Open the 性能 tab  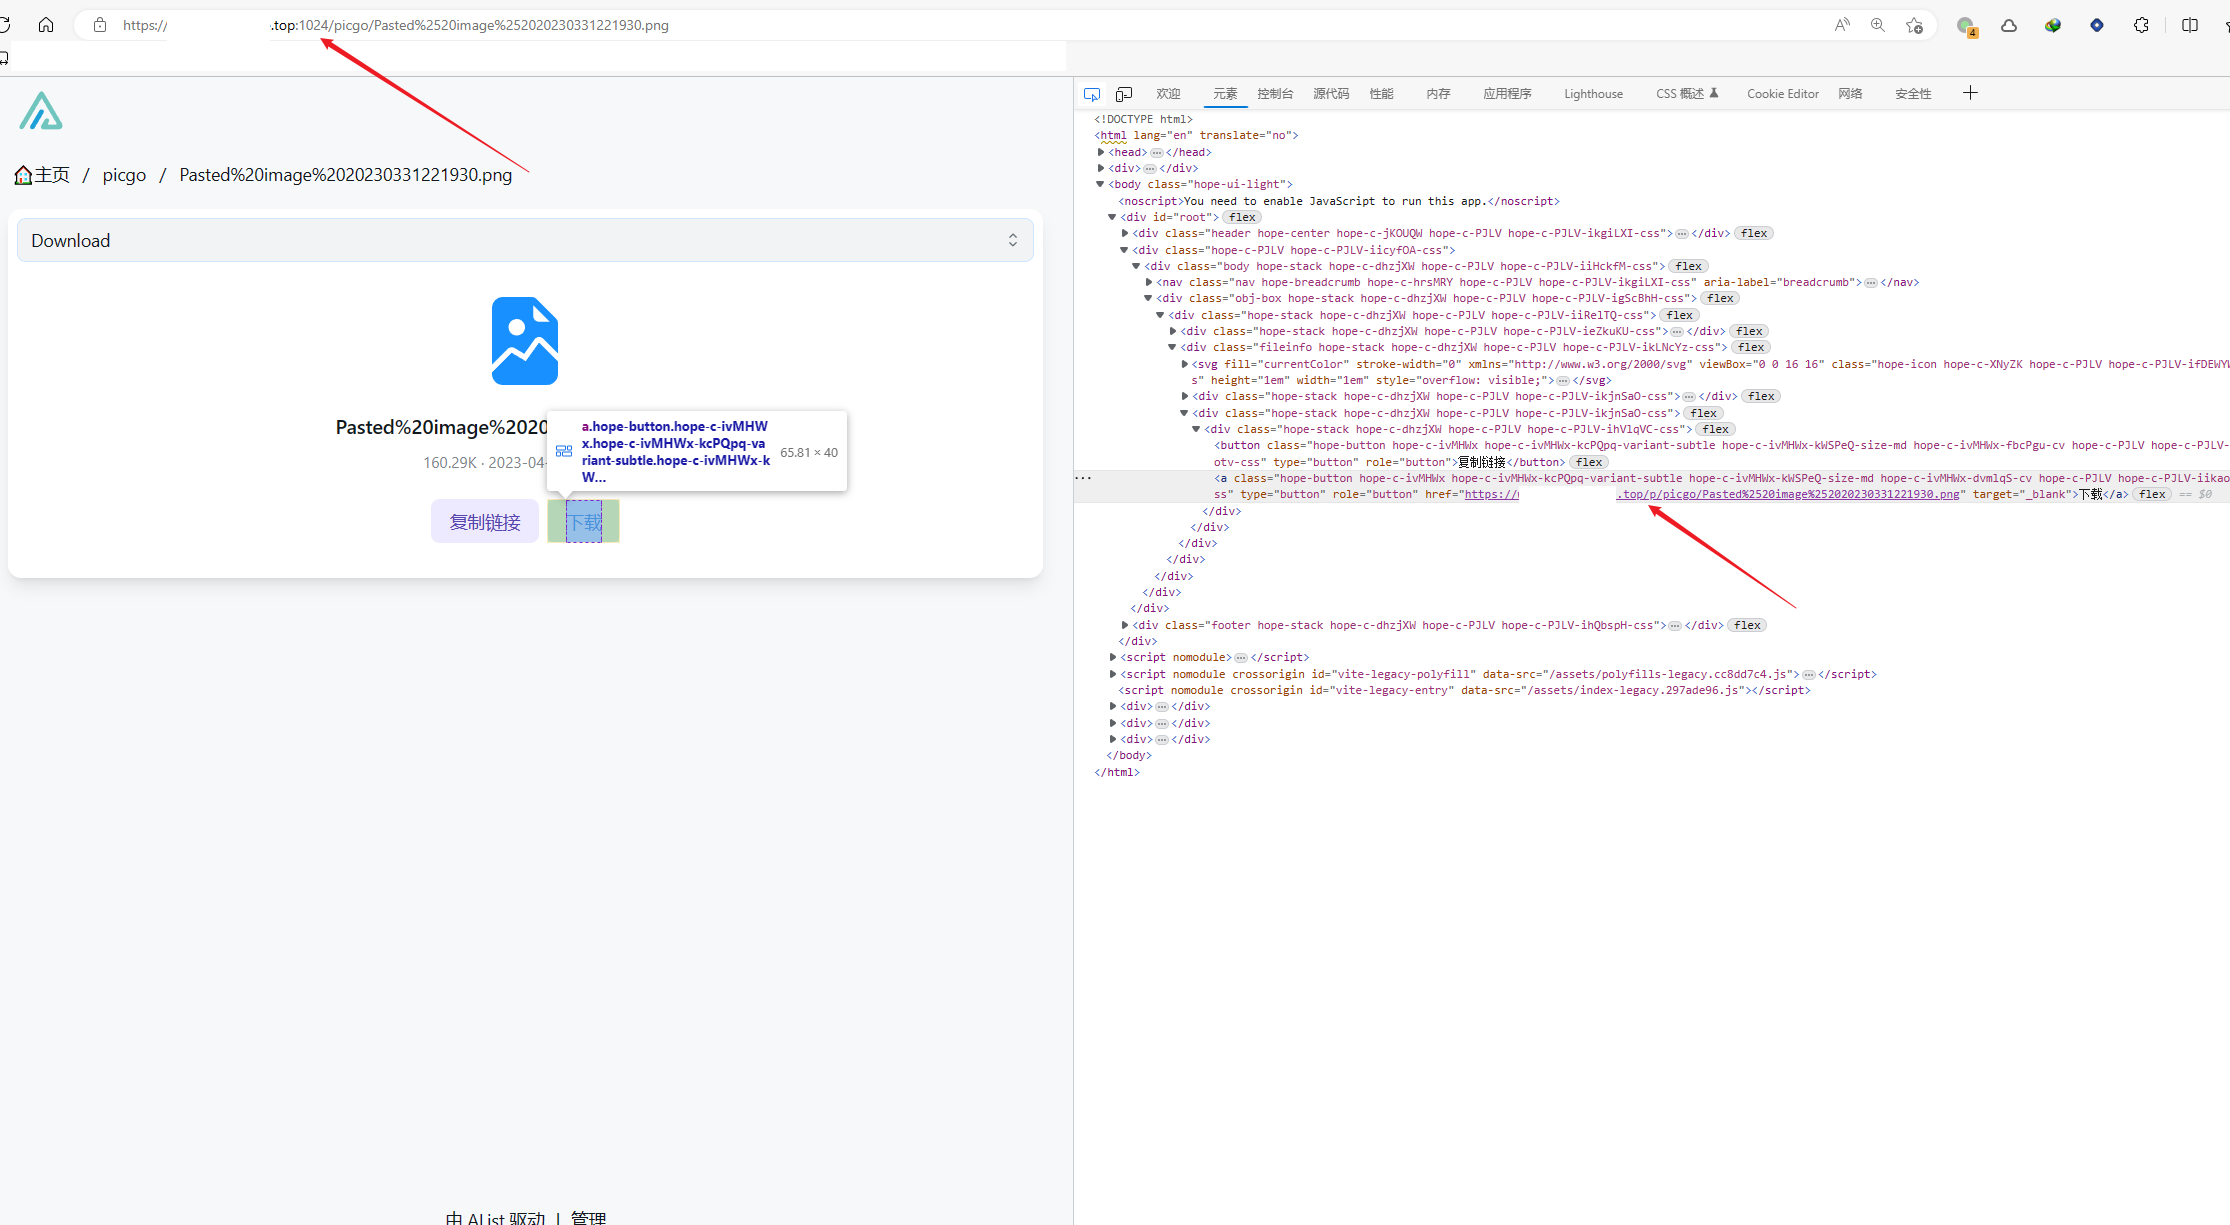pyautogui.click(x=1381, y=94)
